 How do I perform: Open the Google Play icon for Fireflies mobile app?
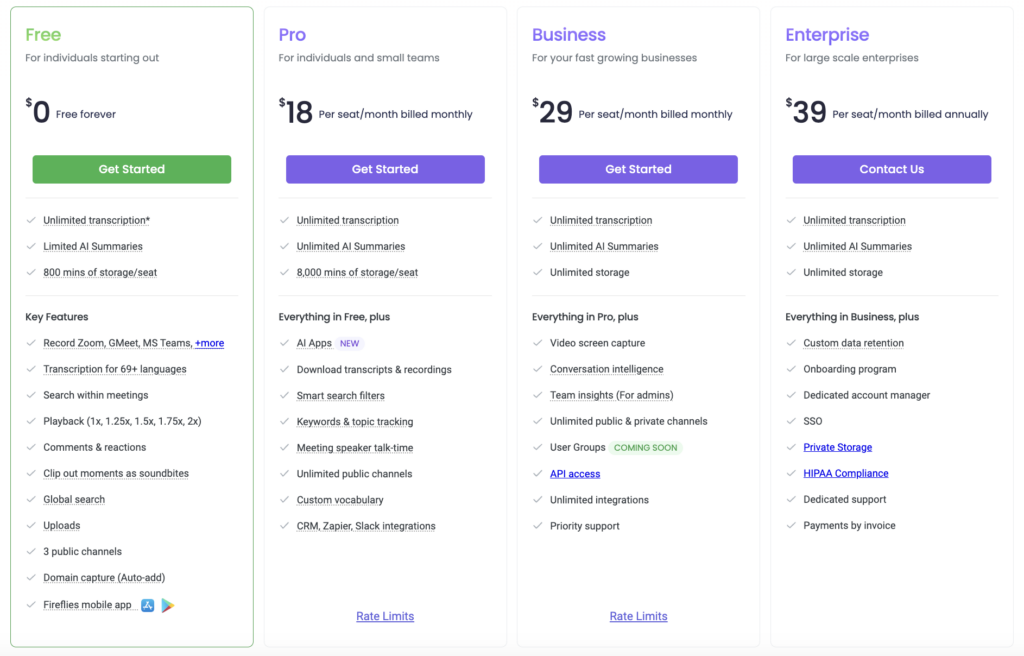(x=168, y=605)
